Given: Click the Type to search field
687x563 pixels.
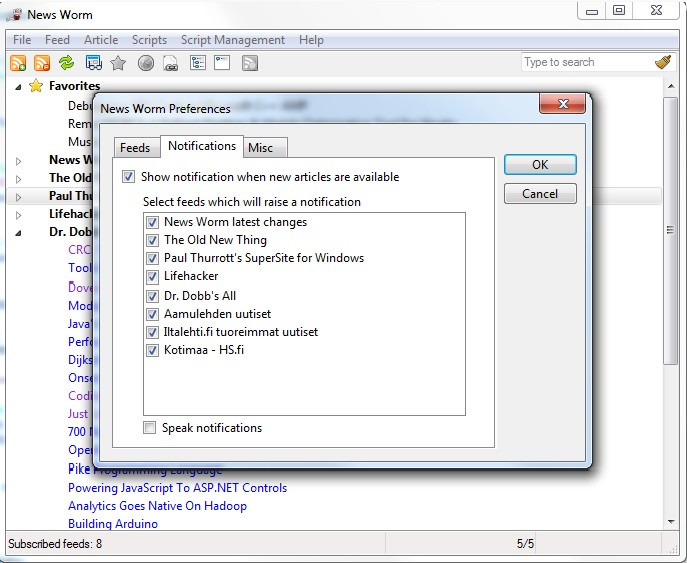Looking at the screenshot, I should point(587,62).
